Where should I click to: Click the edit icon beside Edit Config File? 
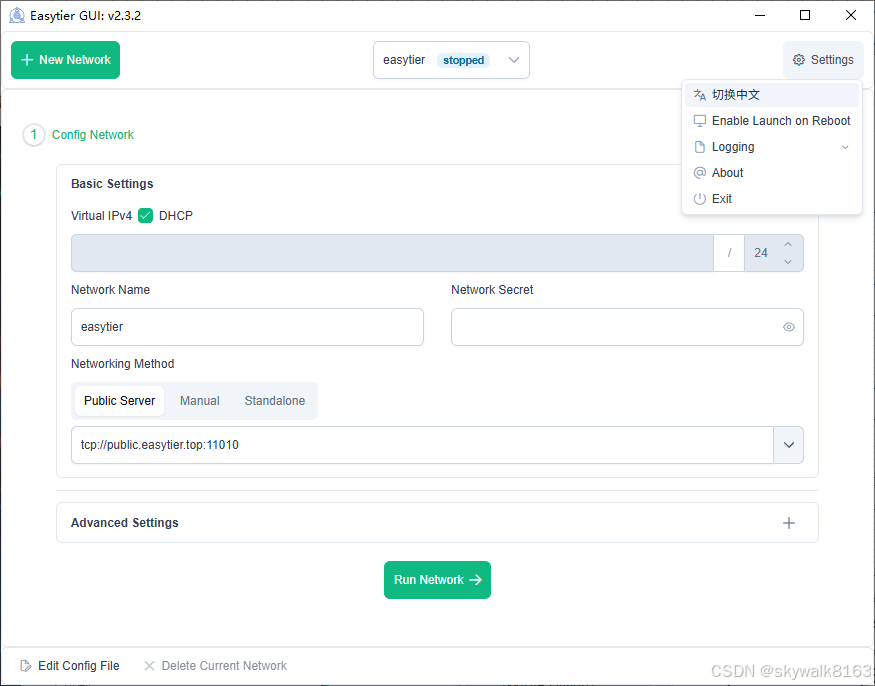[x=26, y=665]
